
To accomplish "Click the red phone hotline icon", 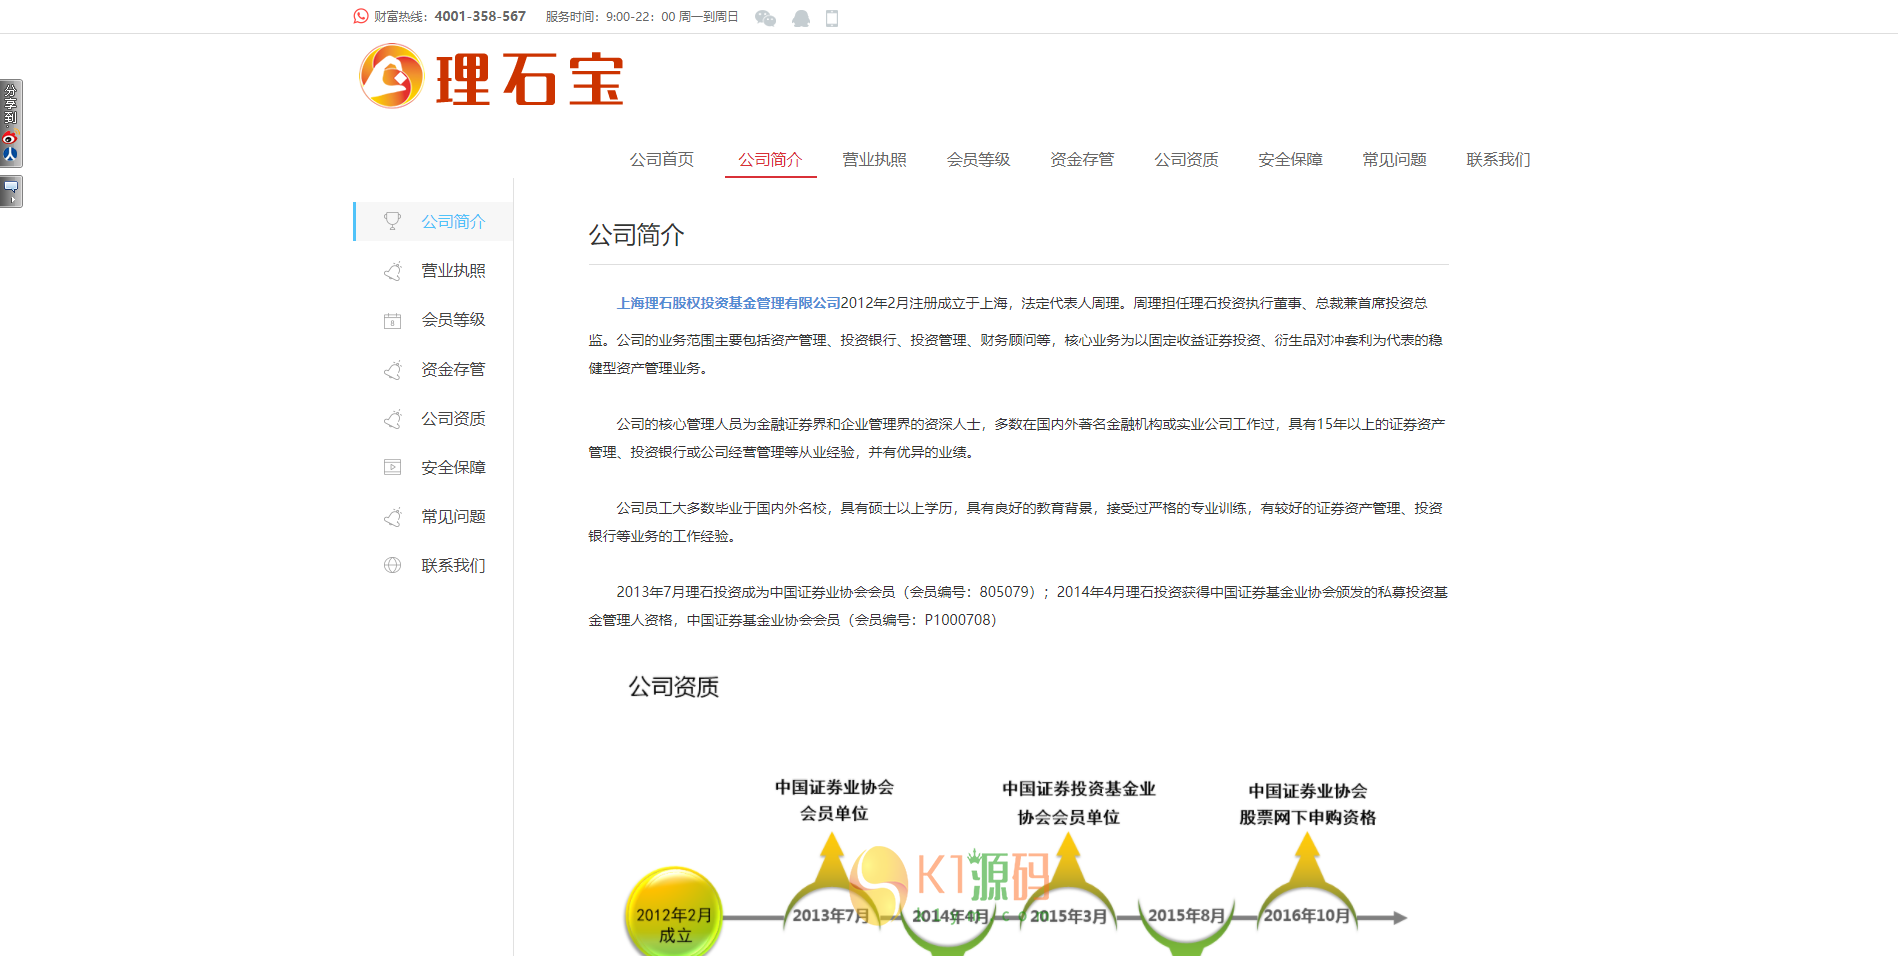I will (361, 16).
